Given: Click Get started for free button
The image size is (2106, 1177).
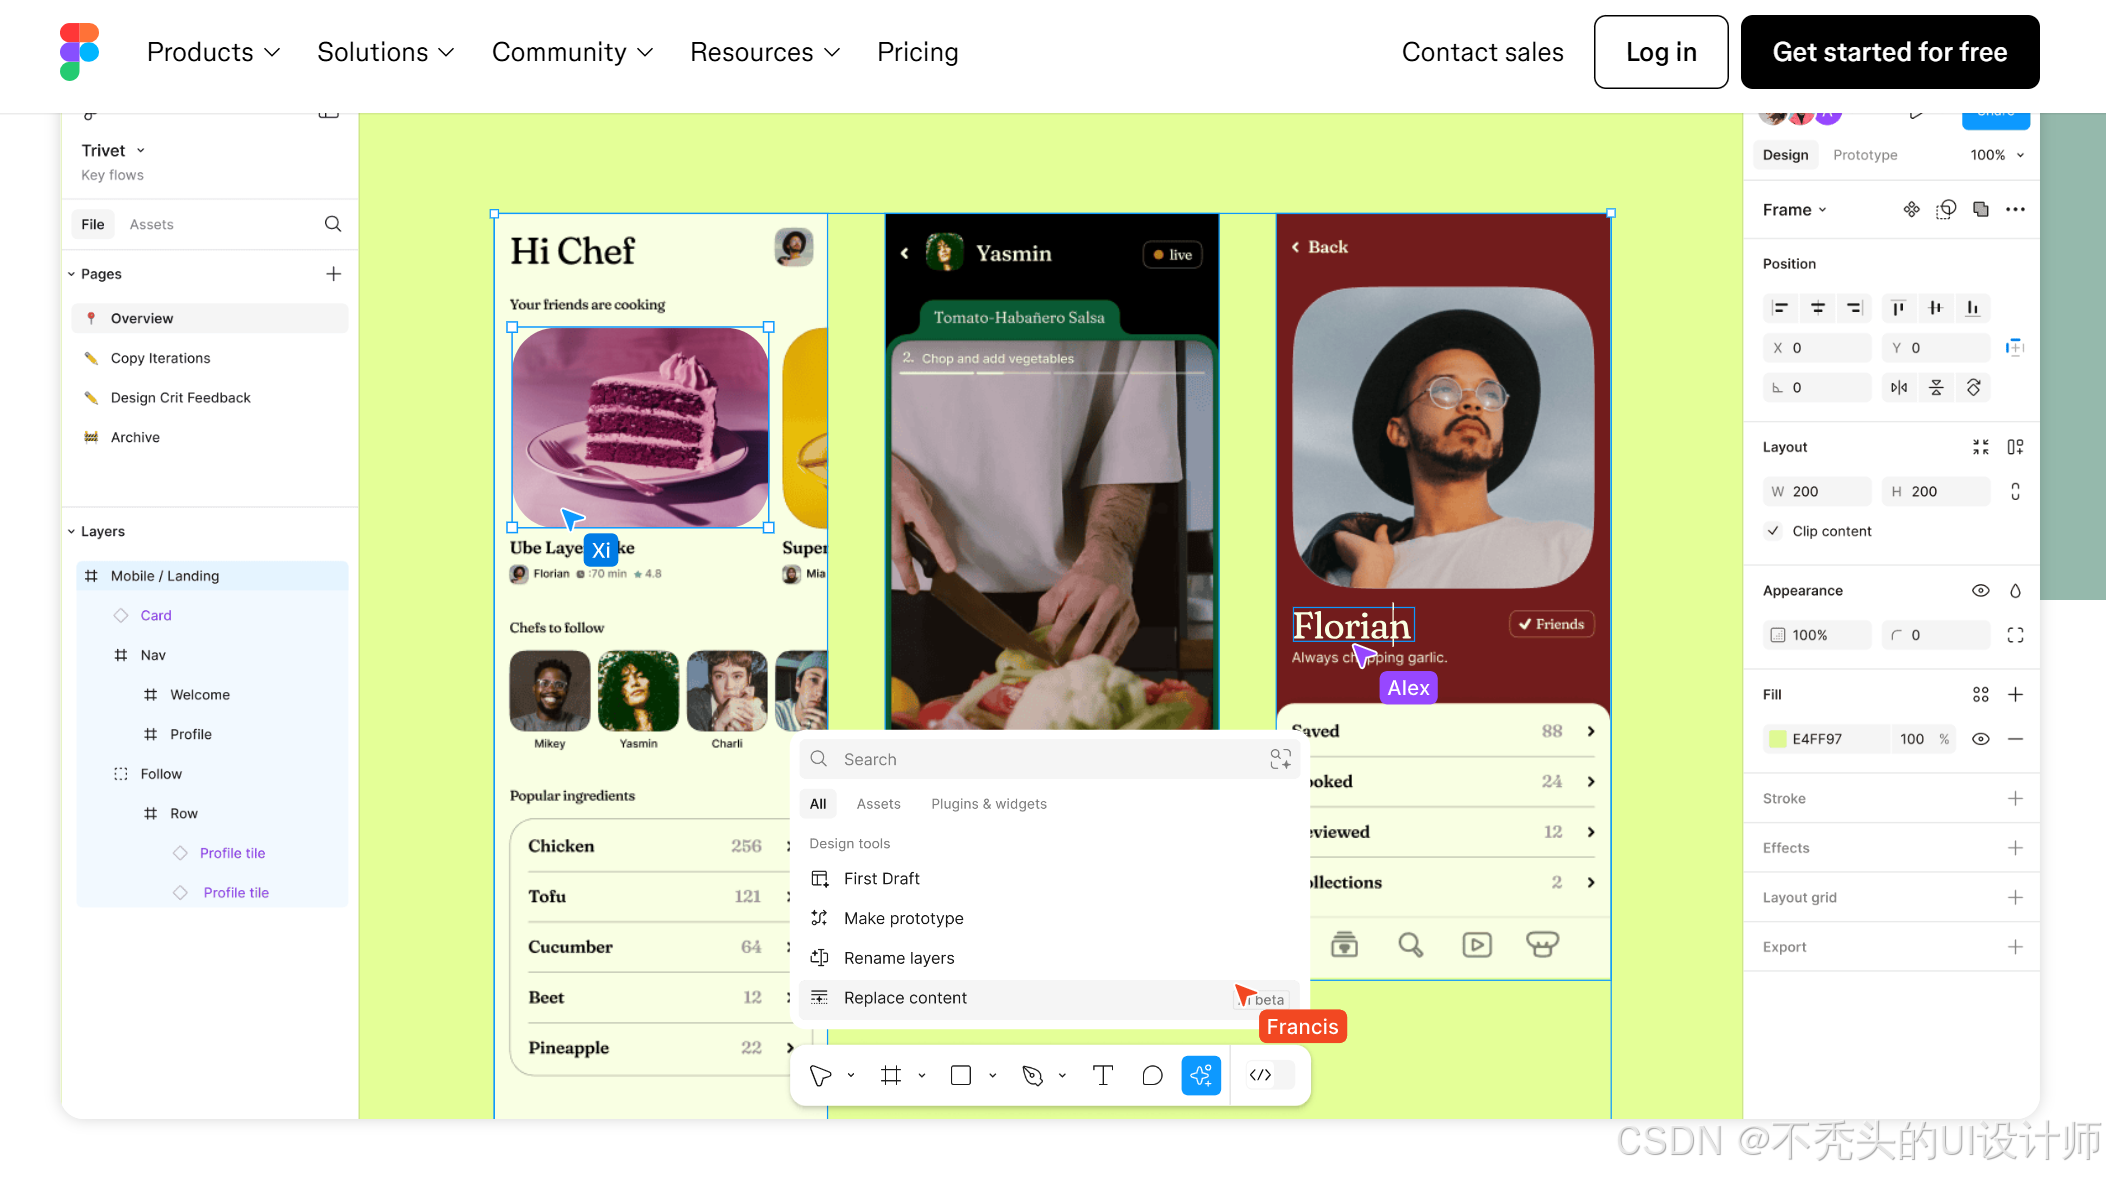Looking at the screenshot, I should click(1889, 52).
